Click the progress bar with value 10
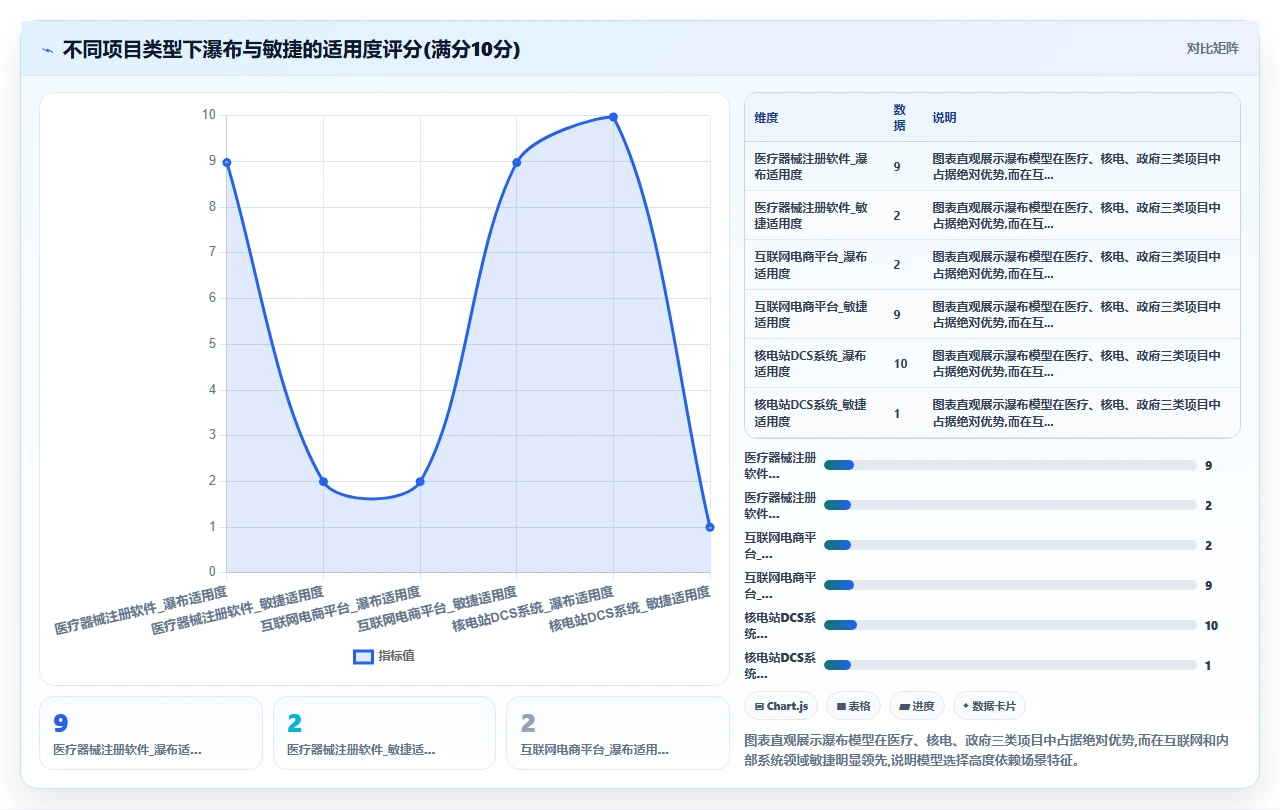1280x810 pixels. tap(1010, 625)
